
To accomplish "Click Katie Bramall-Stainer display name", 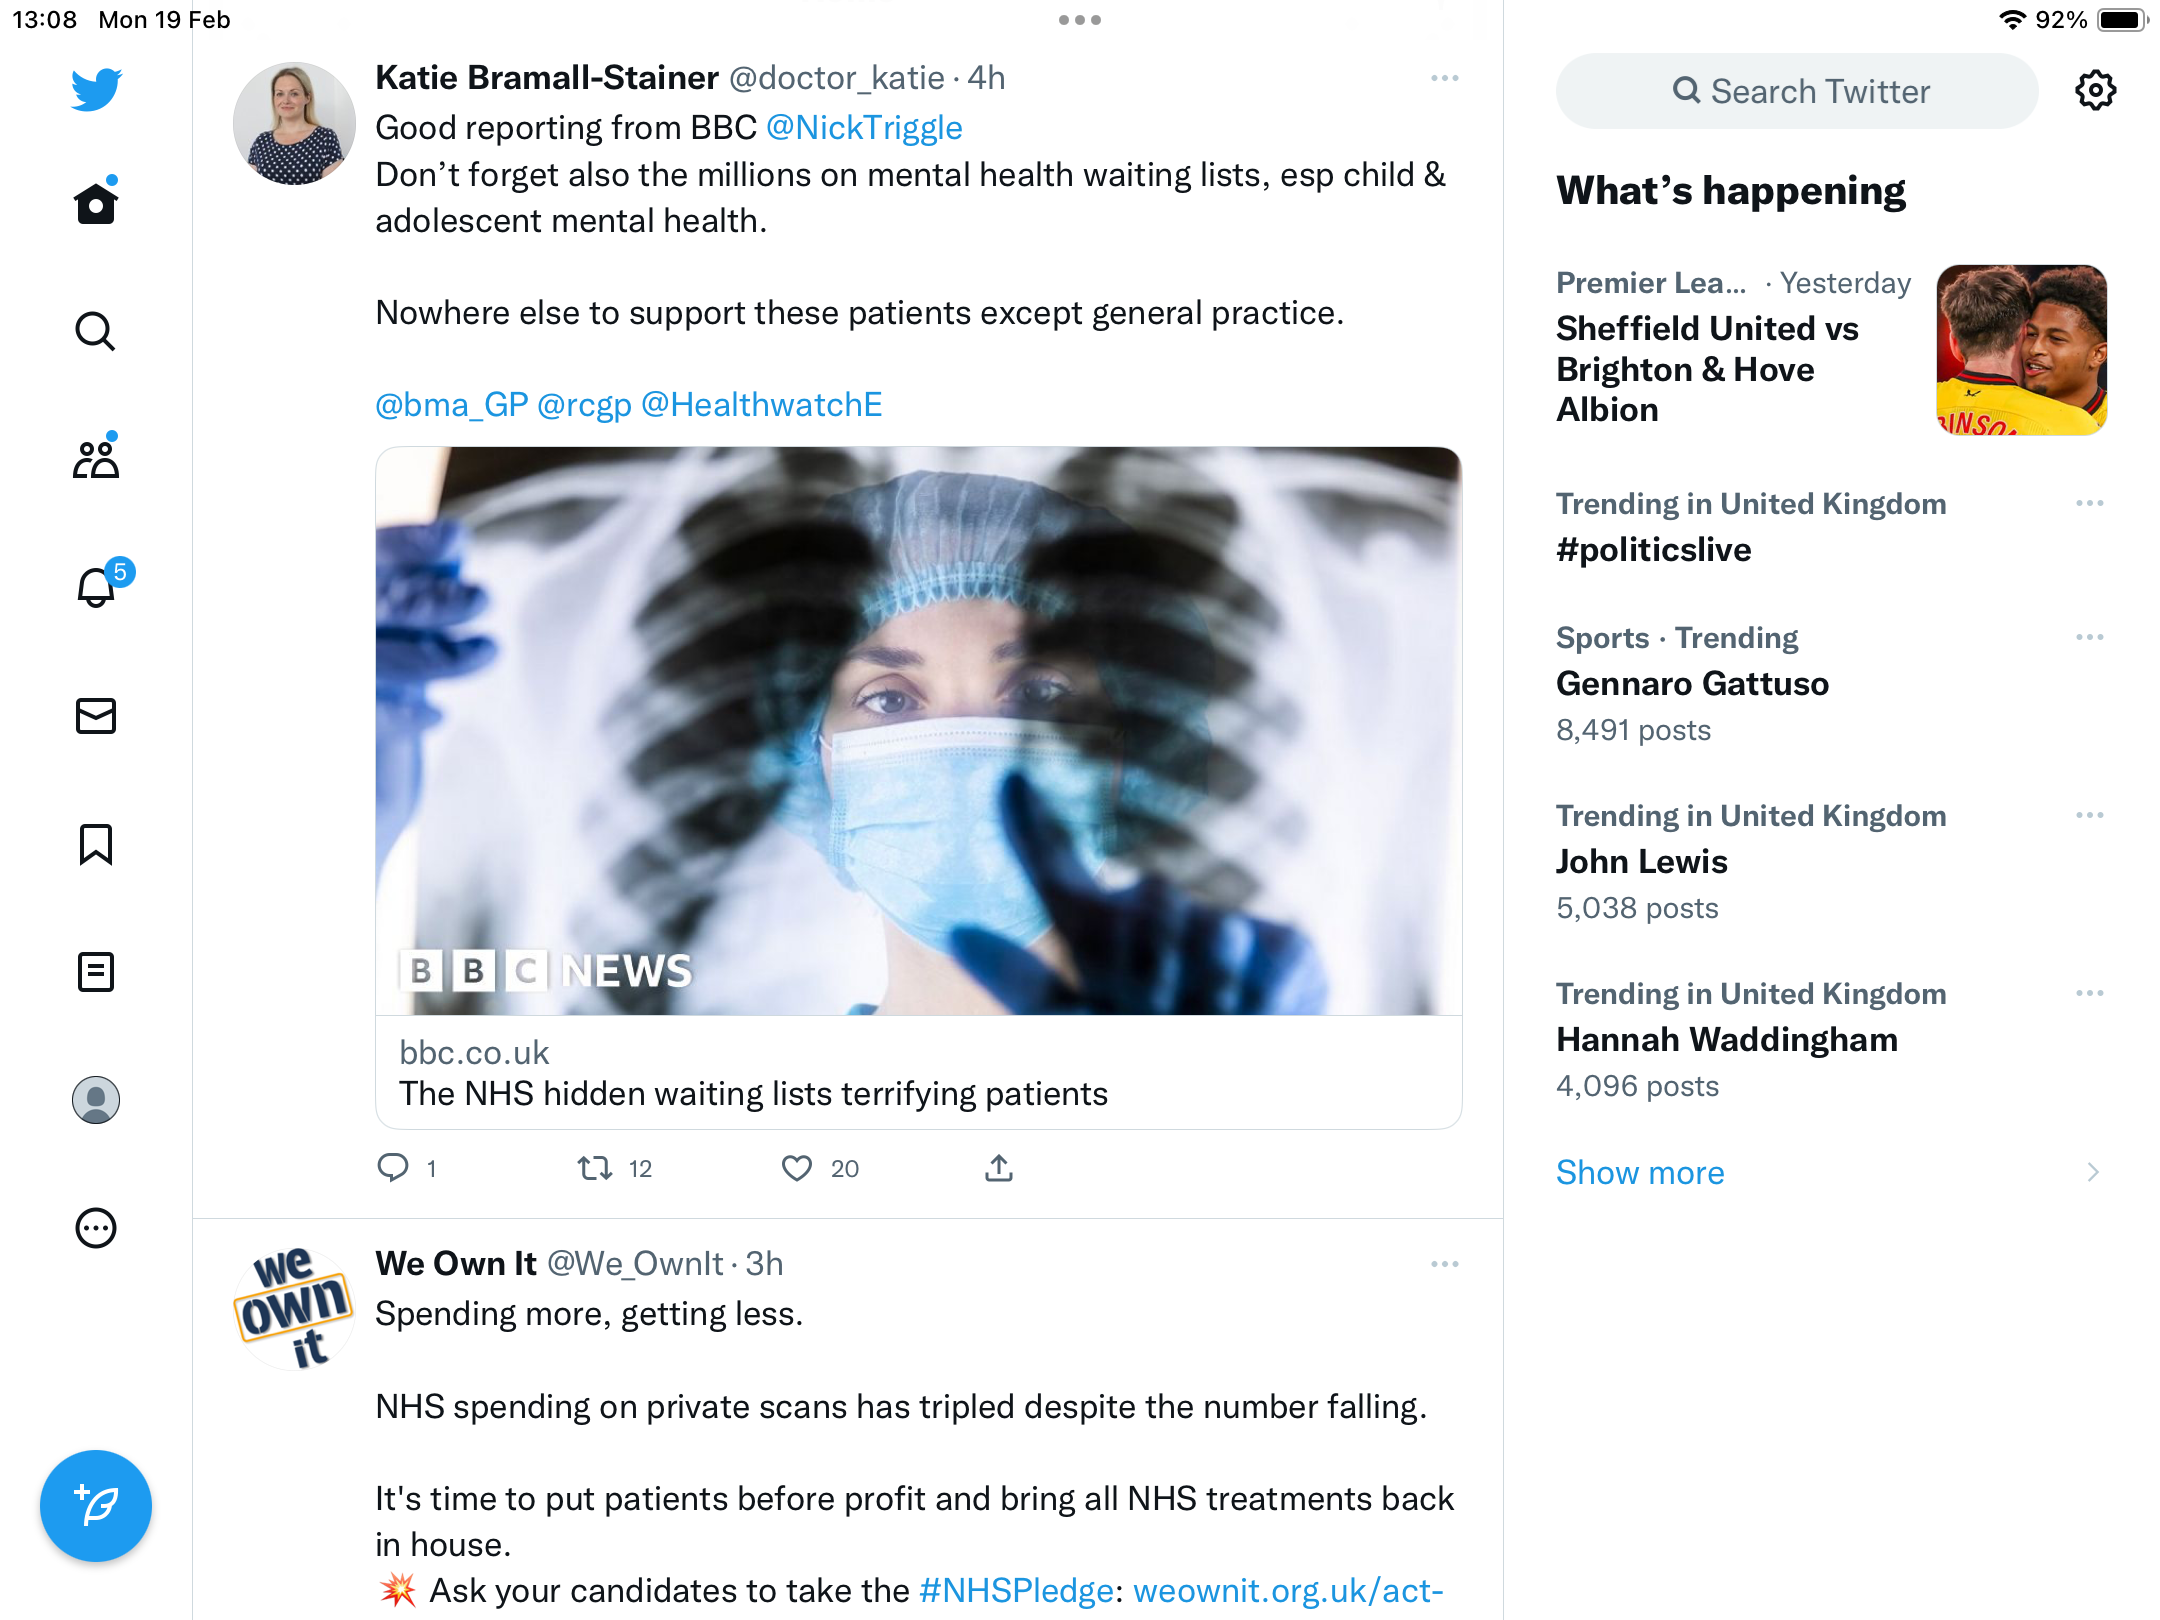I will click(547, 78).
